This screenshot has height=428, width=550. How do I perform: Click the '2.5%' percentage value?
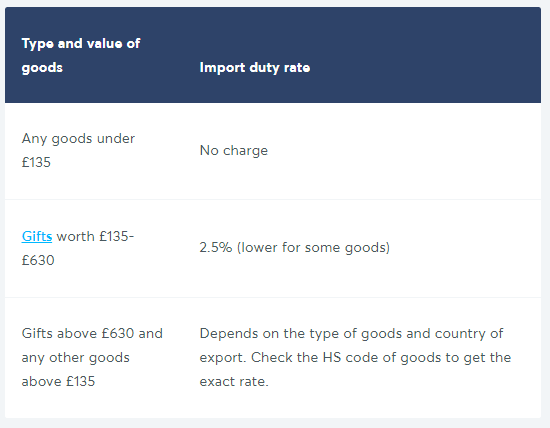click(x=216, y=248)
